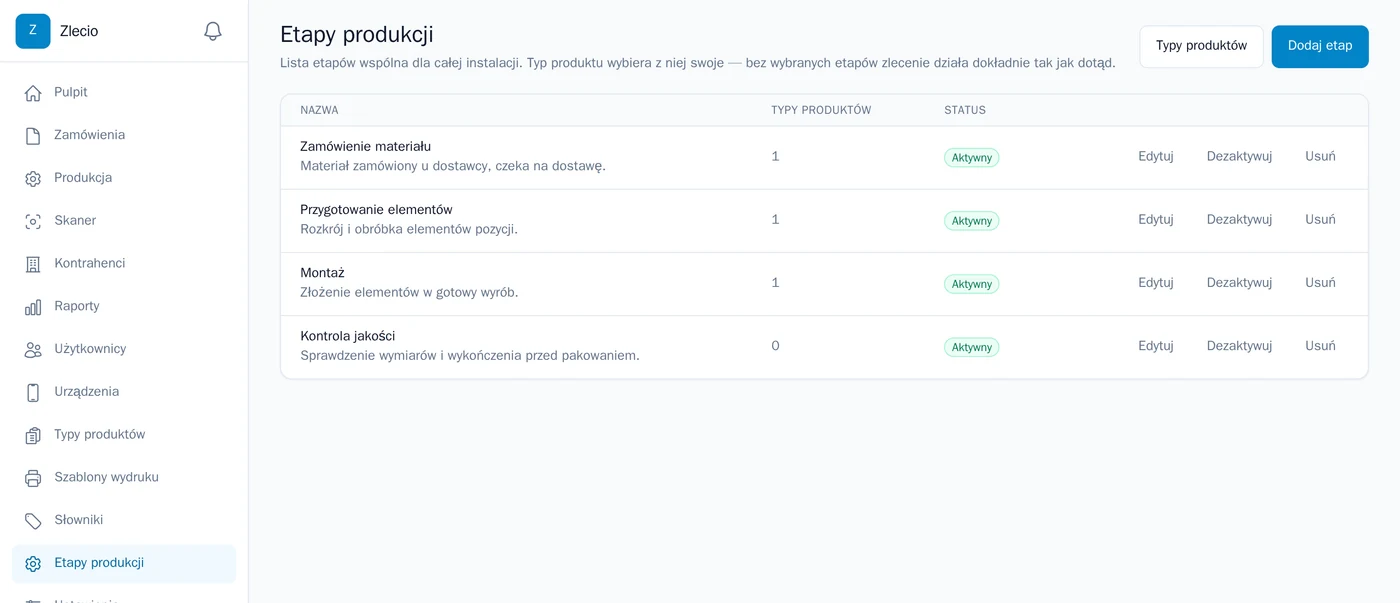Screen dimensions: 1400x603
Task: Edit the Kontrola jakości stage
Action: pos(1155,345)
